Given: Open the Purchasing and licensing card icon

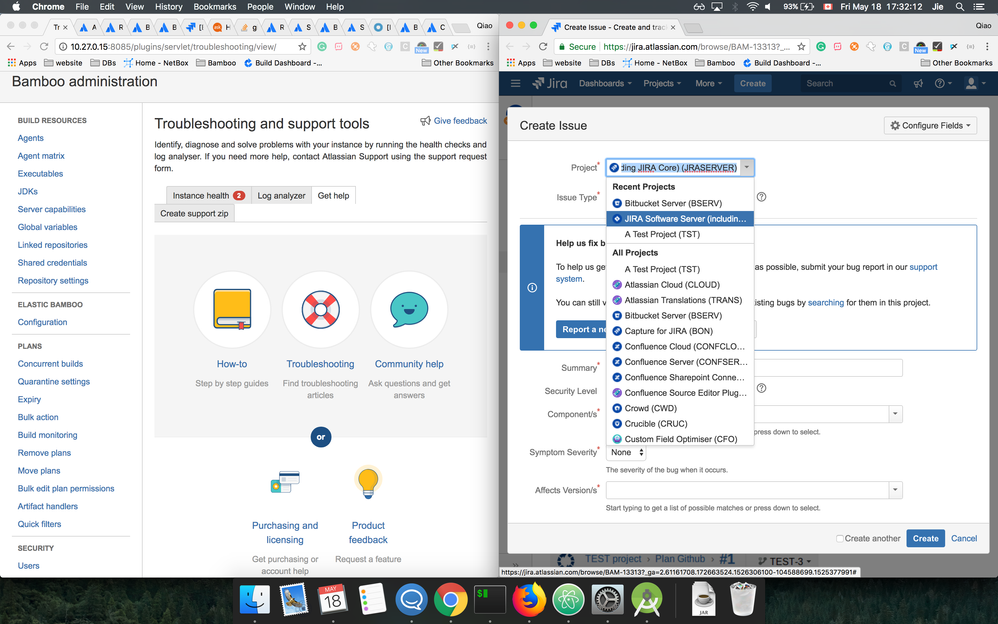Looking at the screenshot, I should click(x=285, y=482).
